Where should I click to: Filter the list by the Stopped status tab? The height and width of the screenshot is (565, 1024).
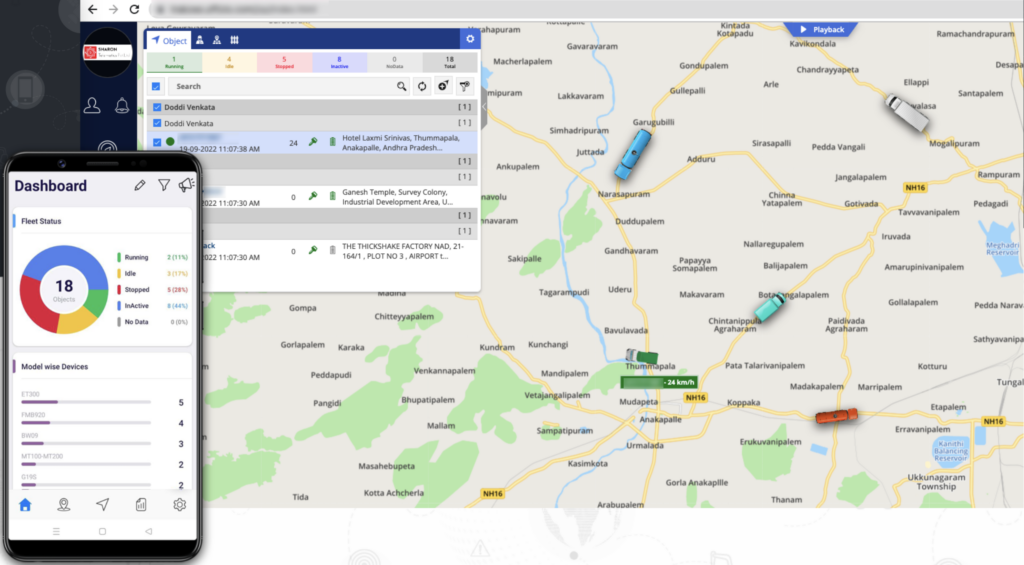(284, 63)
